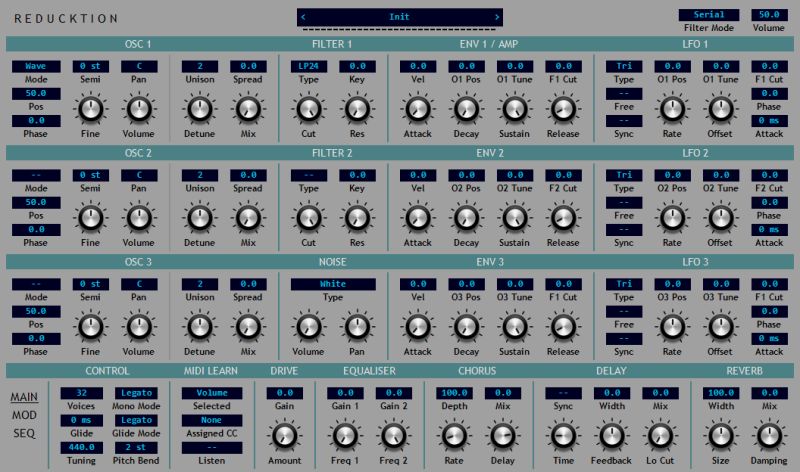This screenshot has height=472, width=800.
Task: Open the Filter 2 Type selector
Action: point(309,175)
